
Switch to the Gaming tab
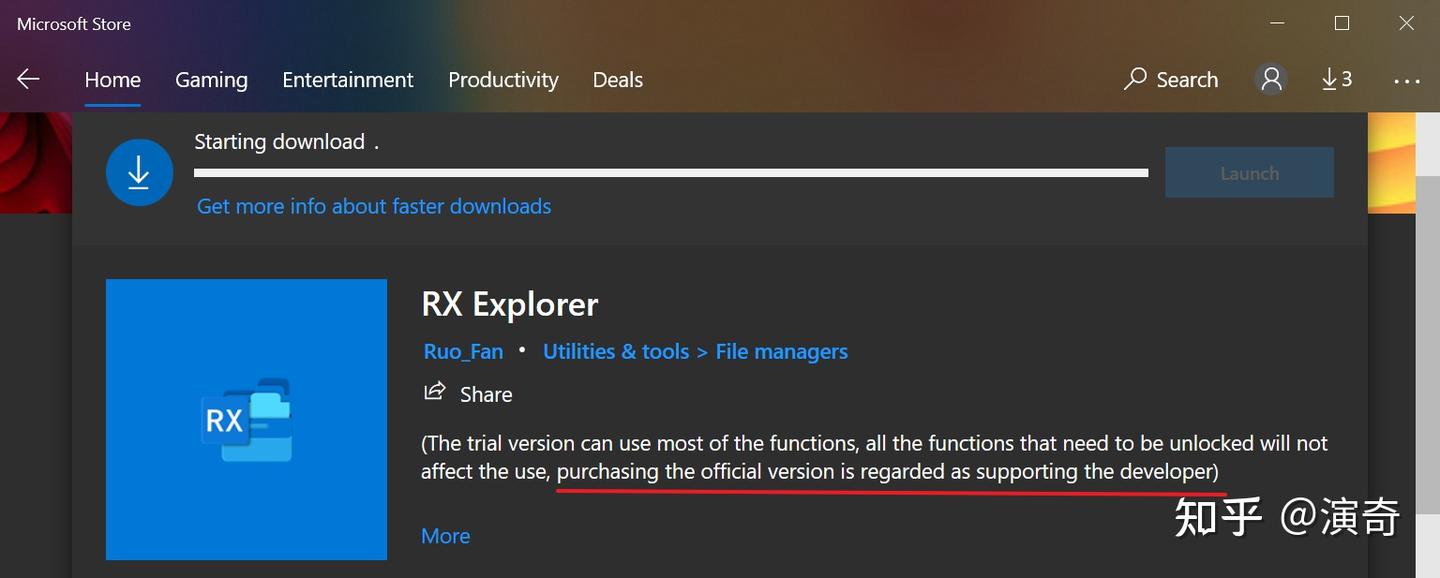[211, 79]
